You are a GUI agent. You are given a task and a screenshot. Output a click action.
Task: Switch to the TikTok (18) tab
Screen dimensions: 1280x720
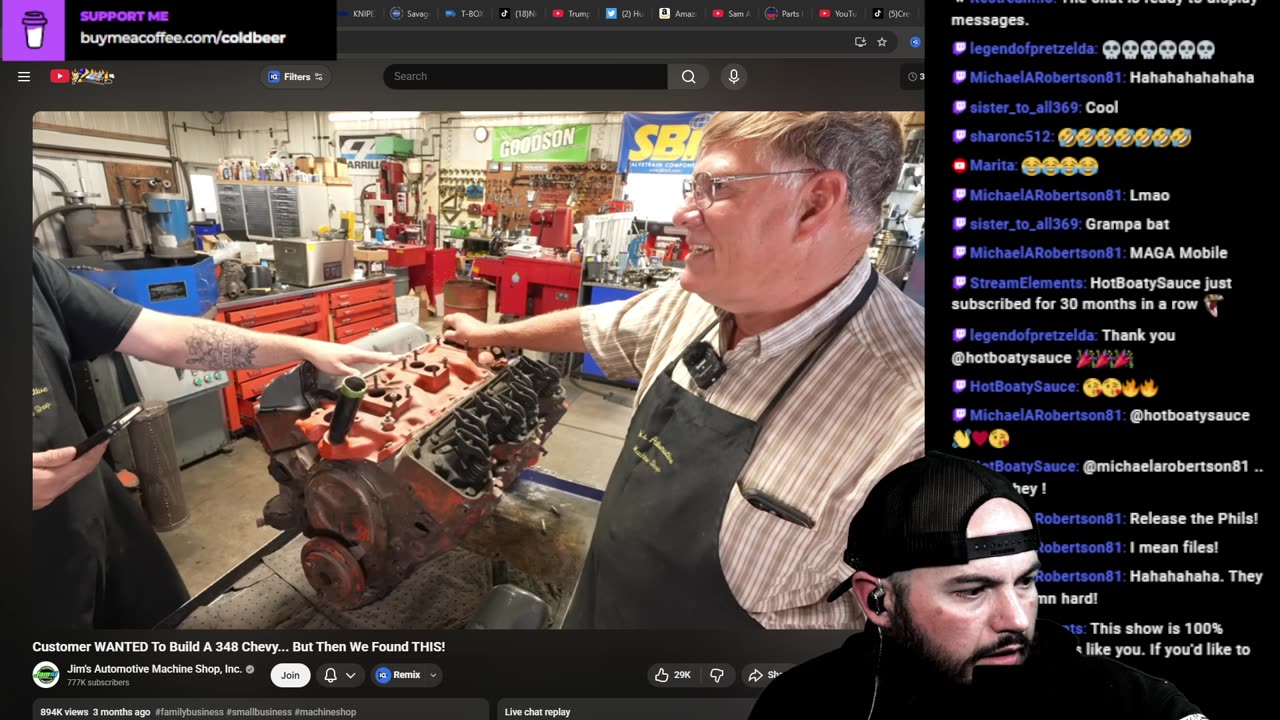[518, 14]
